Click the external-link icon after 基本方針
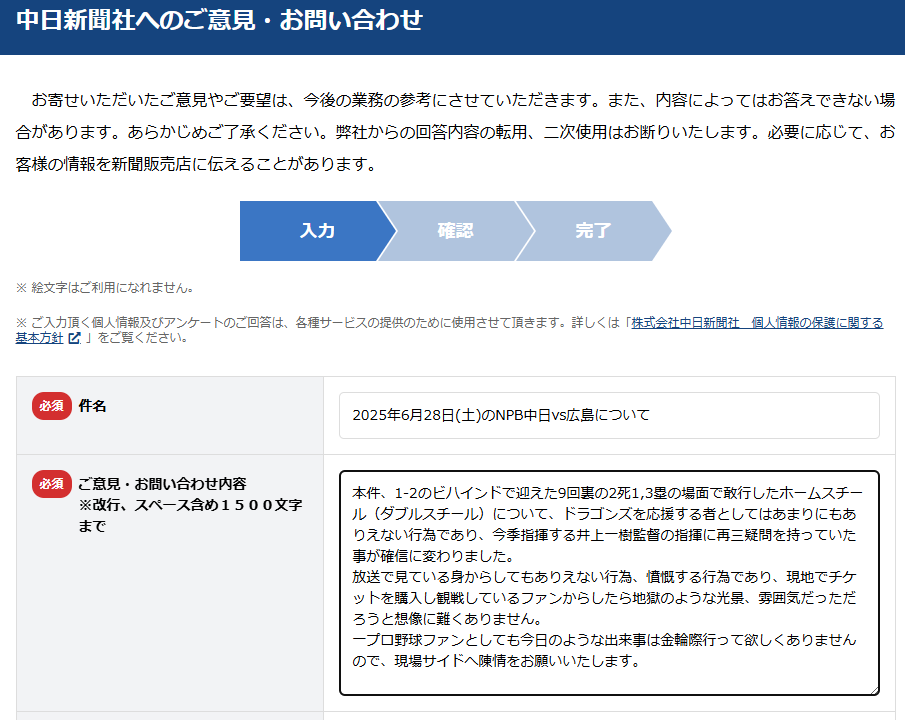This screenshot has height=720, width=905. pyautogui.click(x=74, y=338)
